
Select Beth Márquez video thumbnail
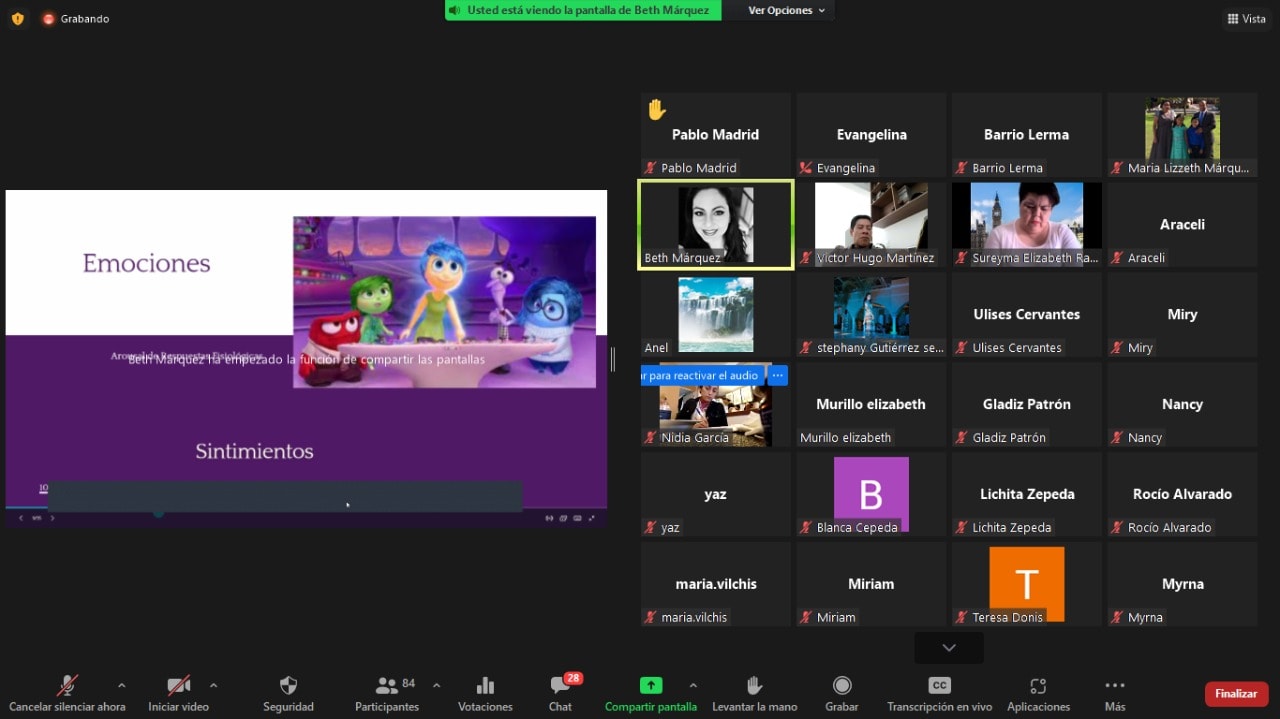715,225
